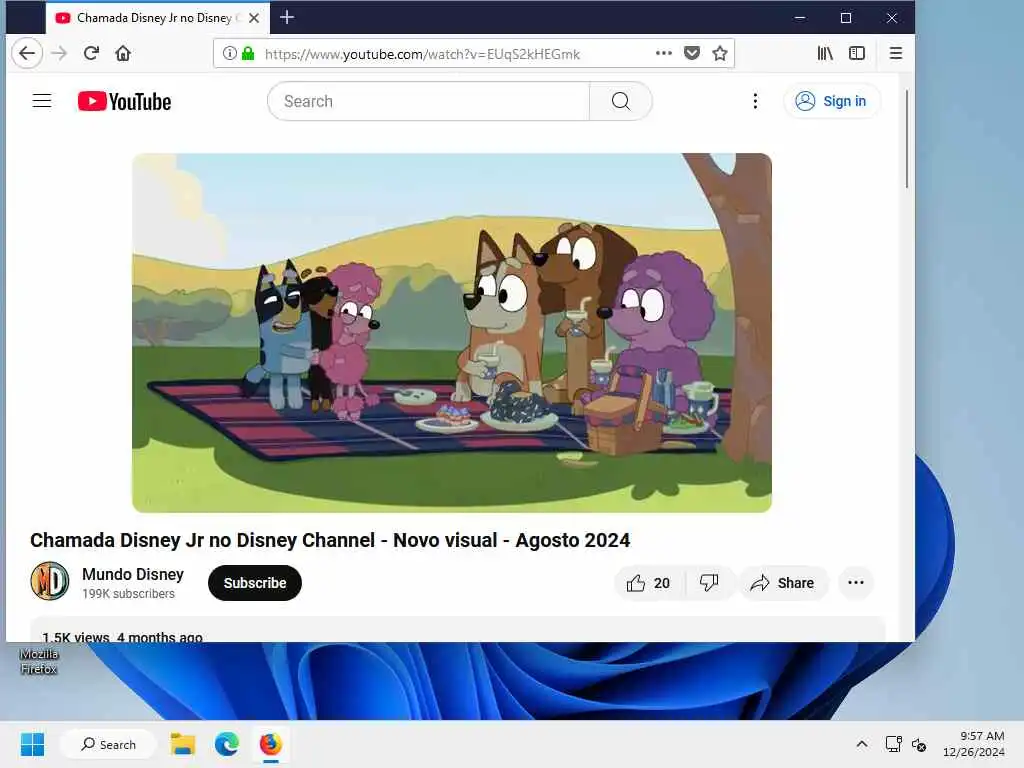Image resolution: width=1024 pixels, height=768 pixels.
Task: Launch Microsoft Edge from taskbar
Action: coord(227,744)
